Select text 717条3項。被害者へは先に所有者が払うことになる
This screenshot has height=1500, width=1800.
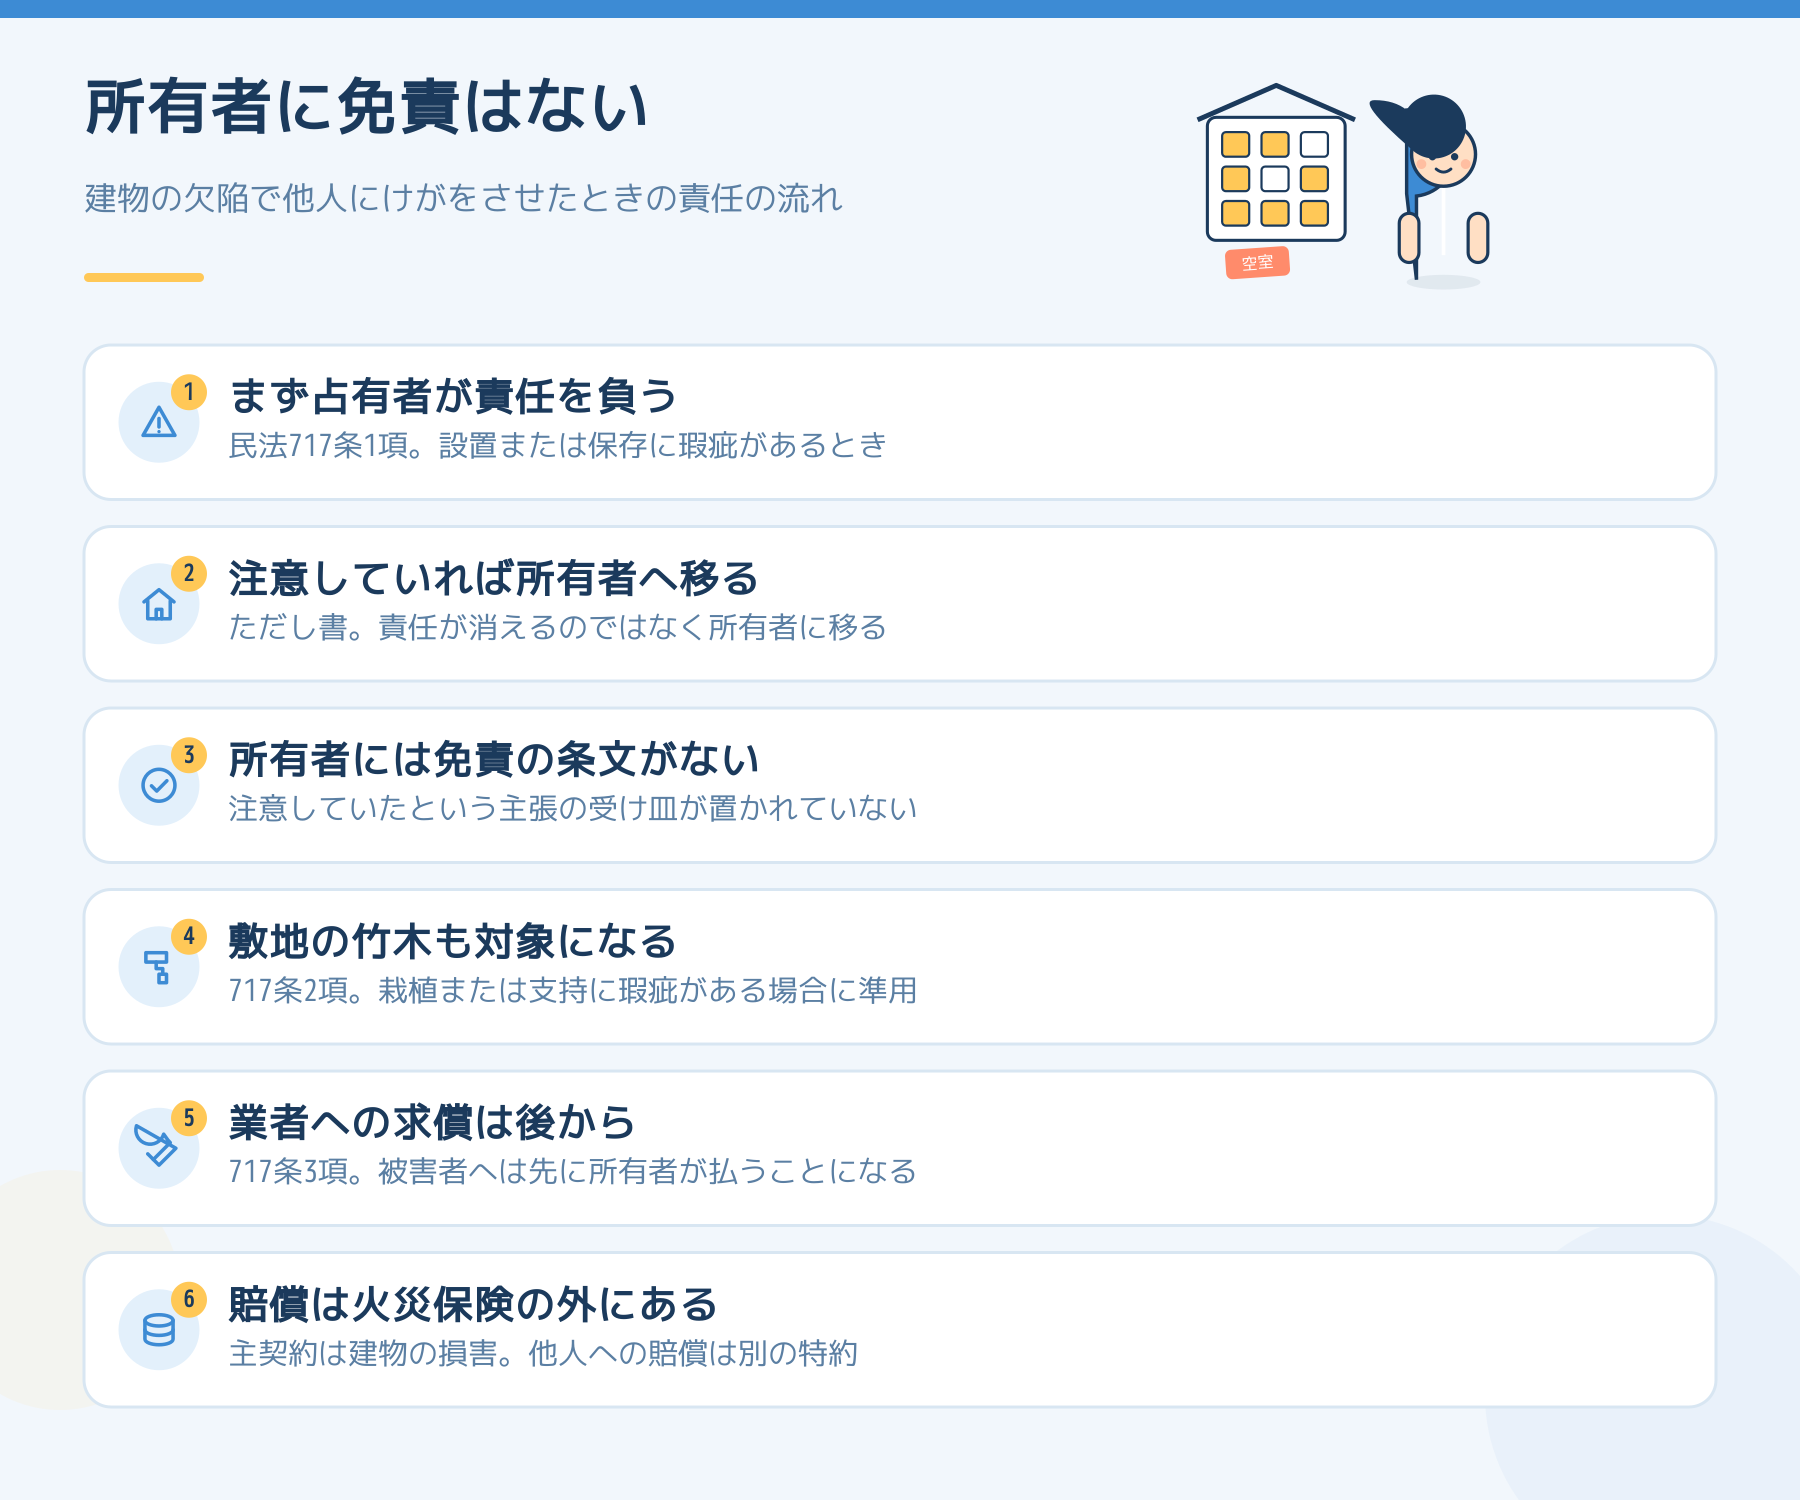(x=573, y=1171)
